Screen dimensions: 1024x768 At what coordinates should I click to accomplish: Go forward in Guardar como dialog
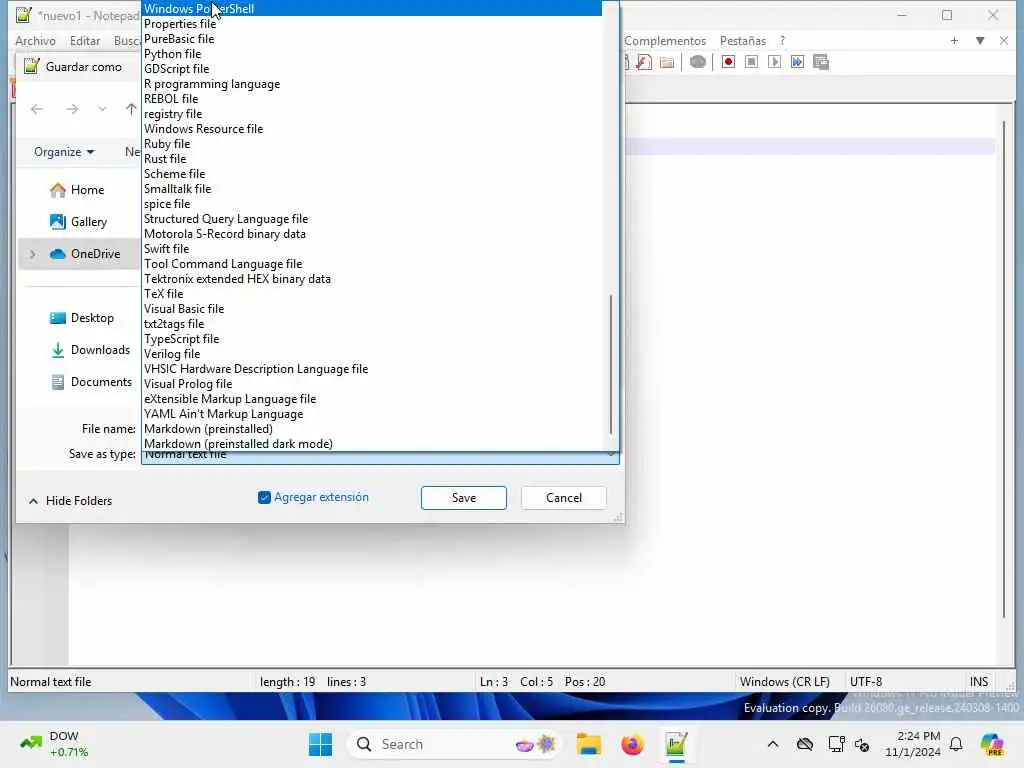(72, 109)
